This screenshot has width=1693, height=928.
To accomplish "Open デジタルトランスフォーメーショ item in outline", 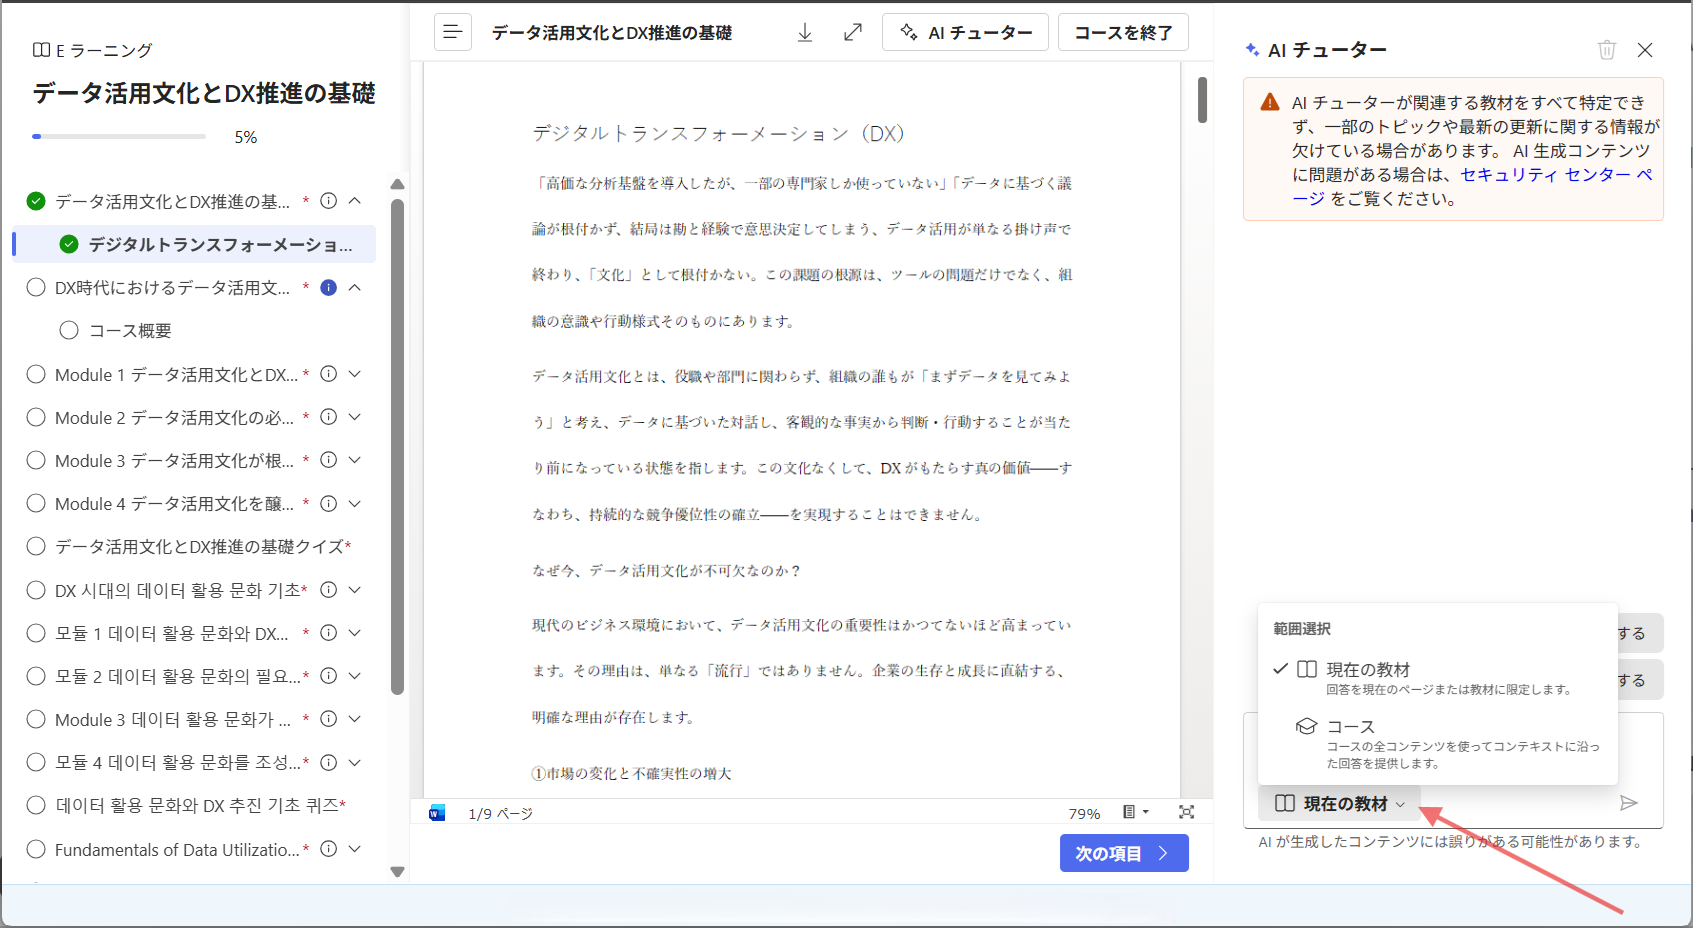I will click(x=196, y=245).
